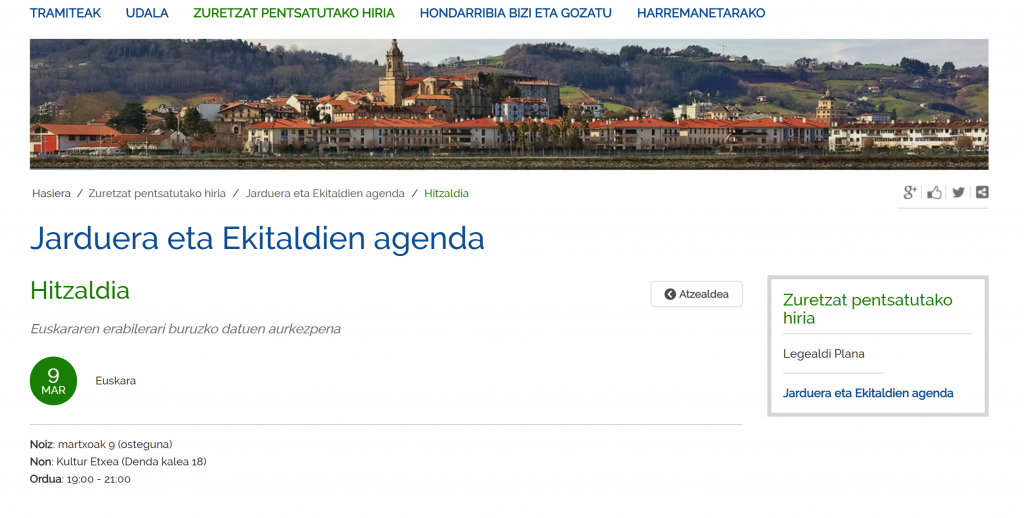Open Hondarribia Bizi eta Gozatu menu
1024x518 pixels.
pyautogui.click(x=515, y=13)
